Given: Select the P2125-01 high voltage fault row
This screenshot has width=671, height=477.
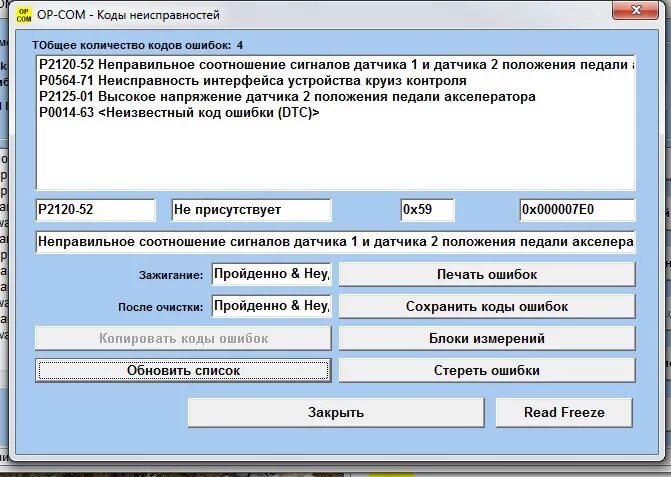Looking at the screenshot, I should (336, 97).
